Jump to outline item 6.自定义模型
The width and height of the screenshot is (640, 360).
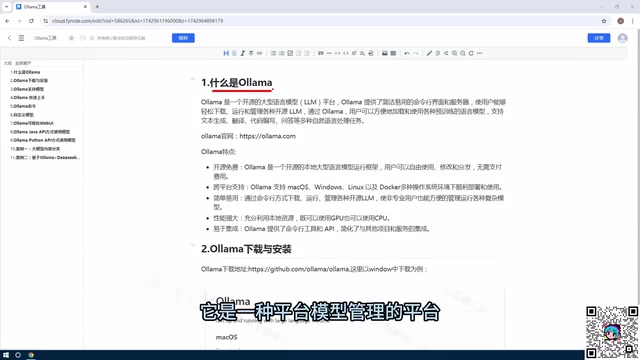point(22,115)
